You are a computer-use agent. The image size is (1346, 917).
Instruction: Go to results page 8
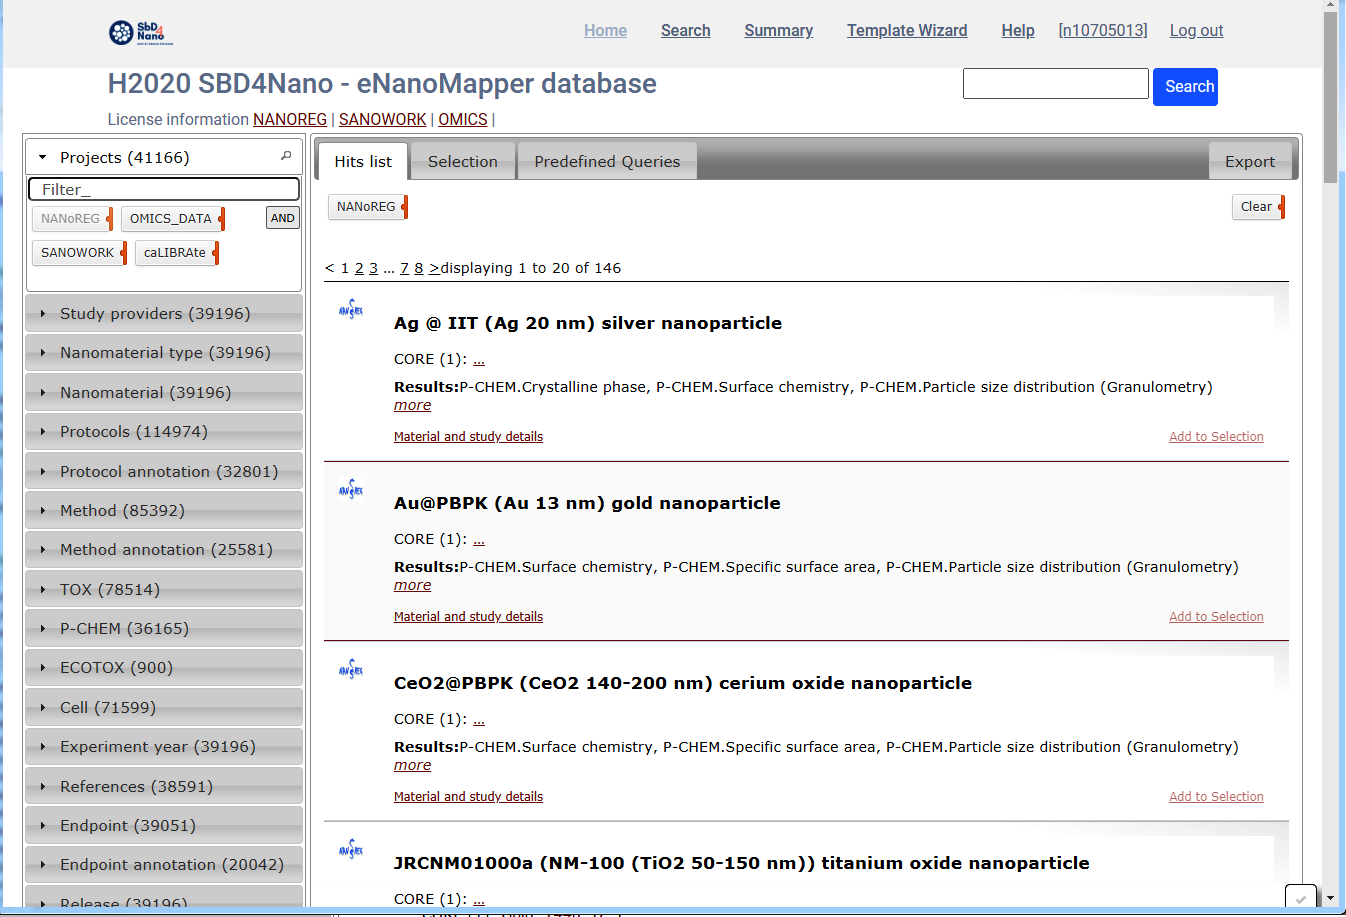point(419,268)
